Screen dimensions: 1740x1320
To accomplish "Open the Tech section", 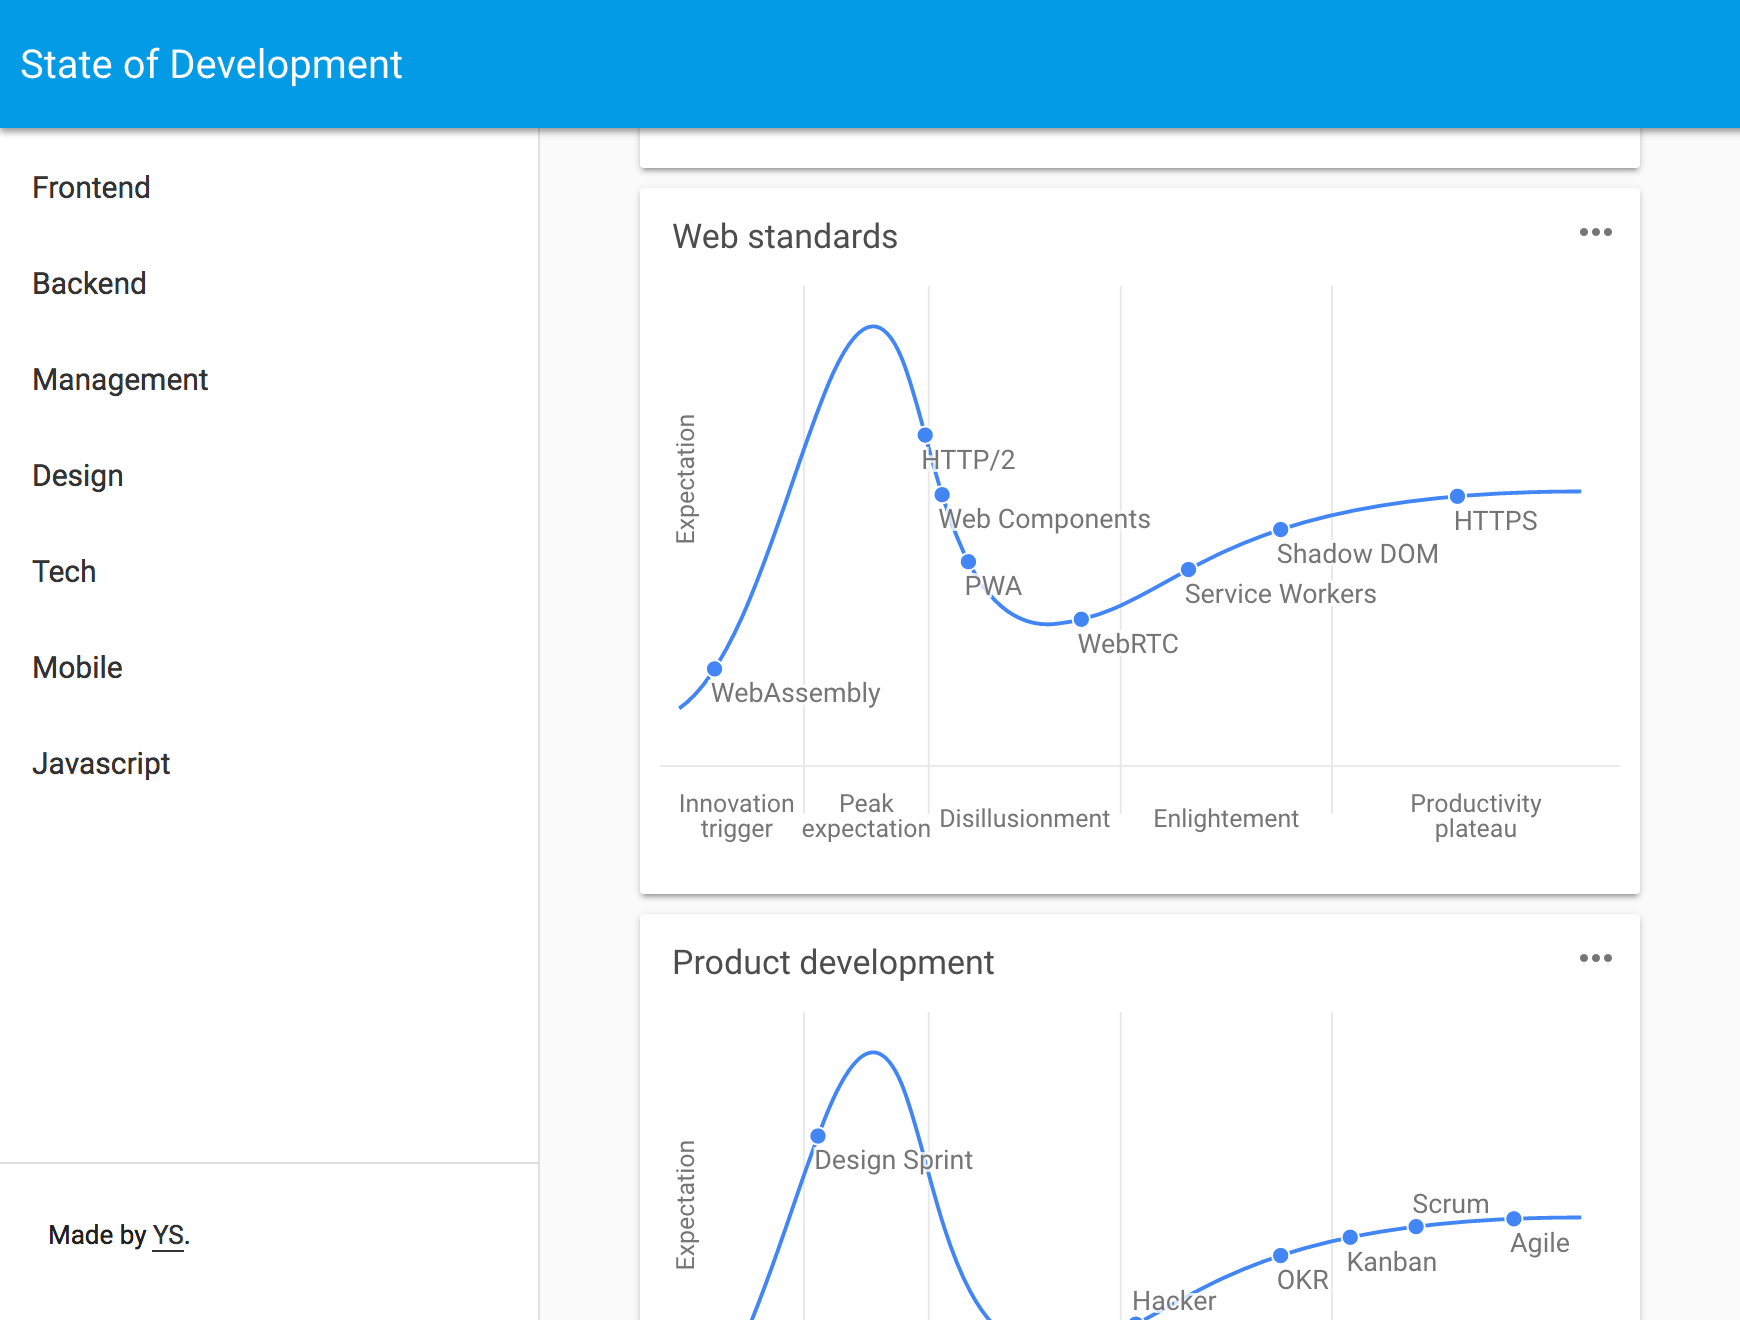I will (64, 571).
